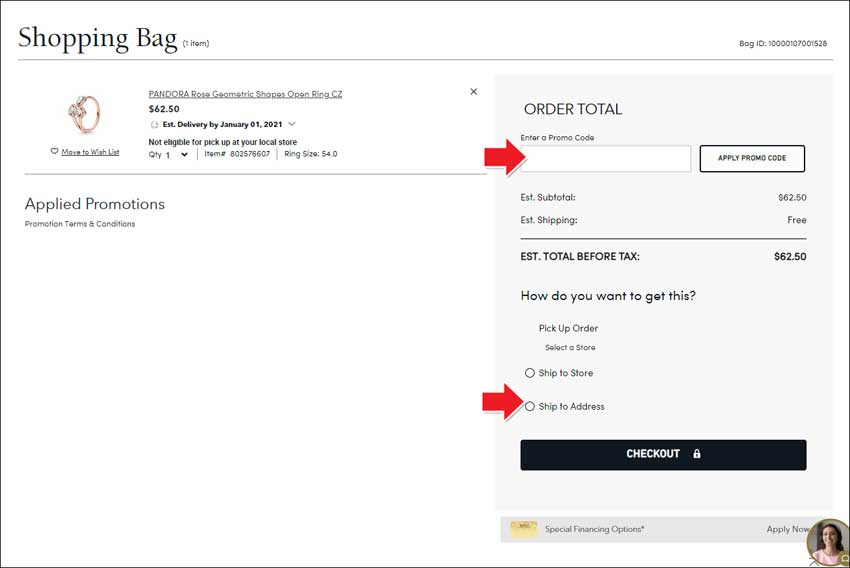The width and height of the screenshot is (850, 568).
Task: Click the Bag ID: 10000107001528 text
Action: click(x=783, y=43)
